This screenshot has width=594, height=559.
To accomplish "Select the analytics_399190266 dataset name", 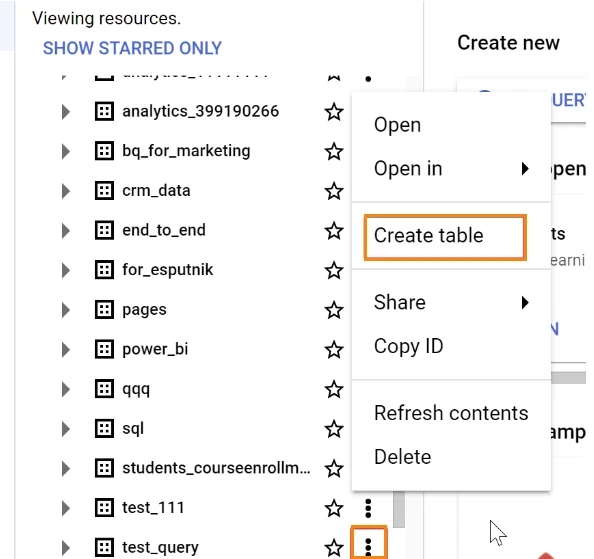I will [x=200, y=111].
